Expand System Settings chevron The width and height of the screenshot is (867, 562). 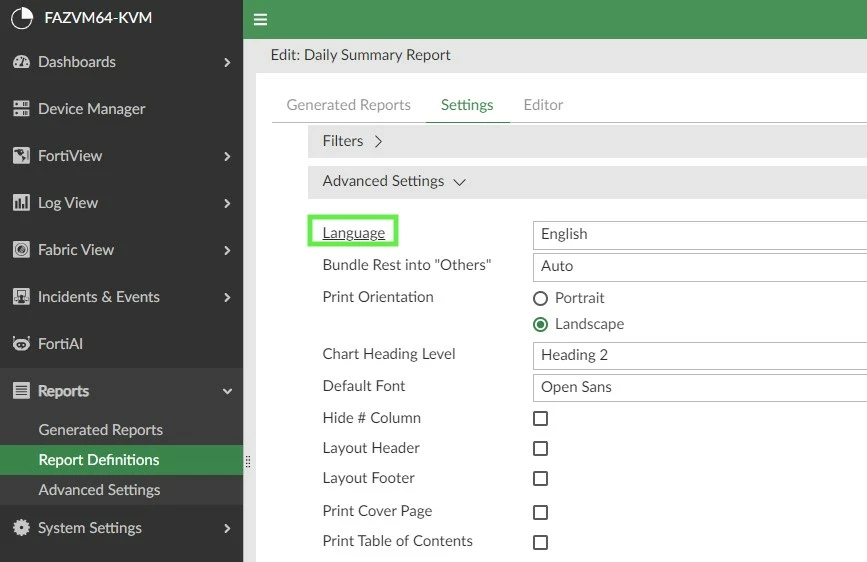[x=227, y=529]
